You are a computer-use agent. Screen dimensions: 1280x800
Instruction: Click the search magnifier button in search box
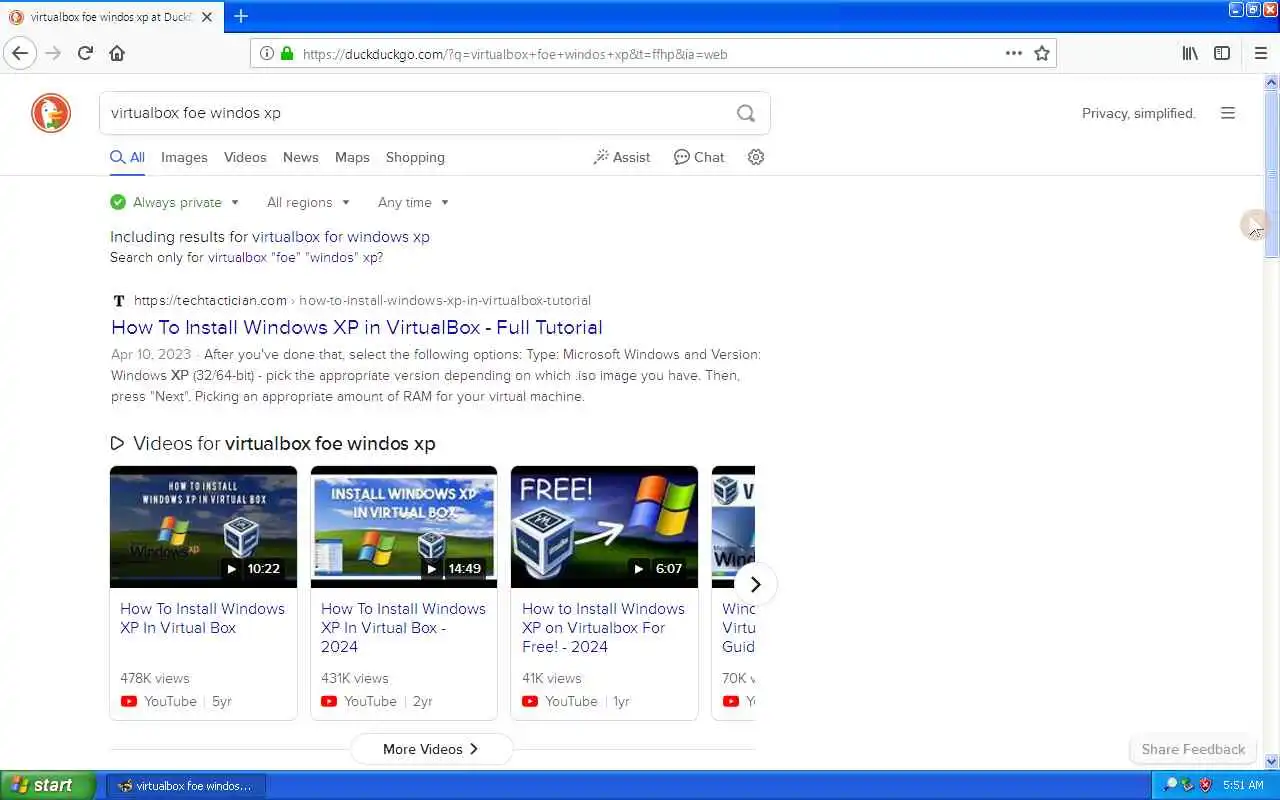point(746,113)
